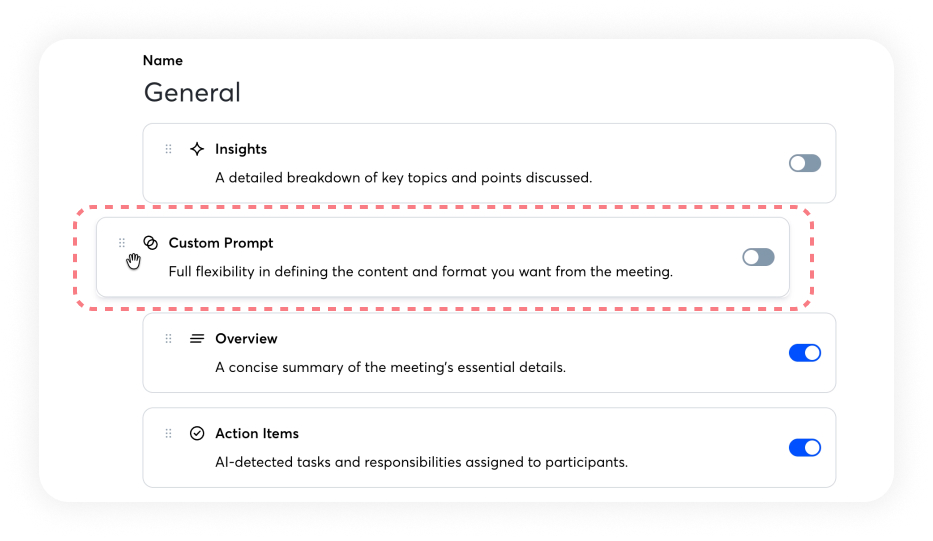This screenshot has height=541, width=933.
Task: Click the Action Items title
Action: click(257, 434)
